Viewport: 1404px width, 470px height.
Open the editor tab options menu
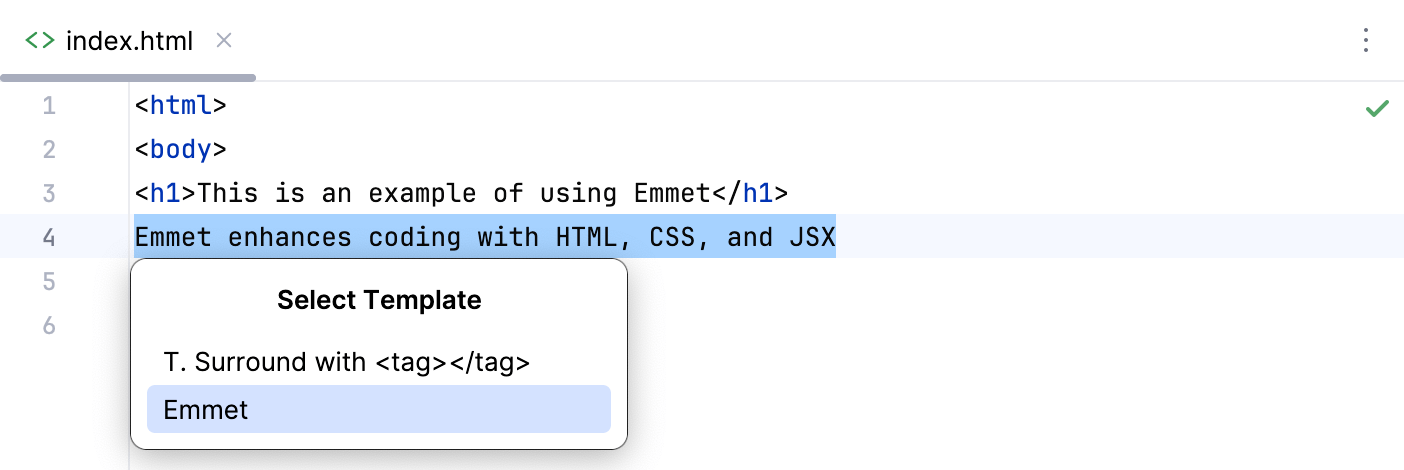[x=1366, y=41]
